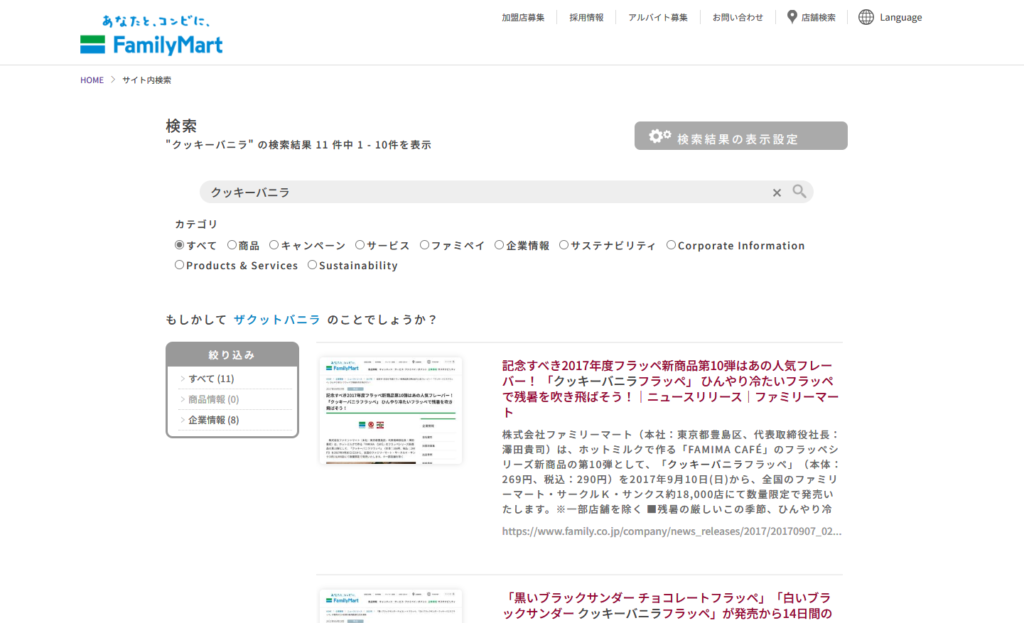Select the Products & Services radio button

(179, 264)
